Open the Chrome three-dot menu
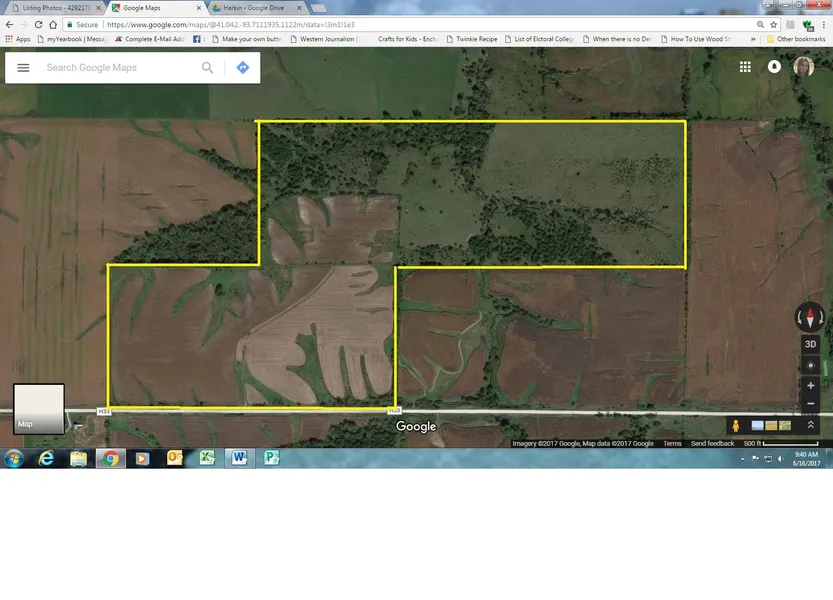 [823, 24]
